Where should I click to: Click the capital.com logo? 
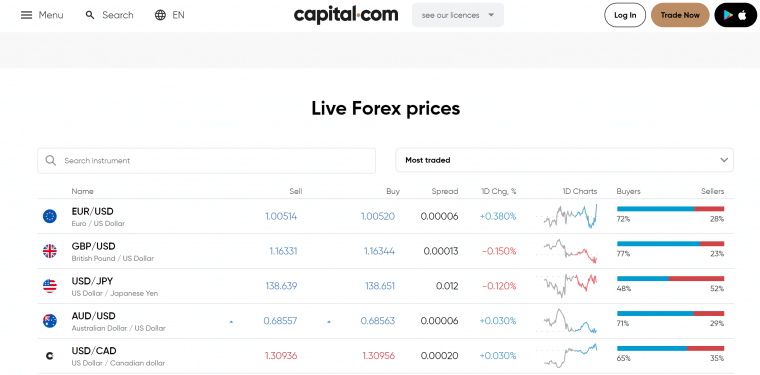pos(346,15)
